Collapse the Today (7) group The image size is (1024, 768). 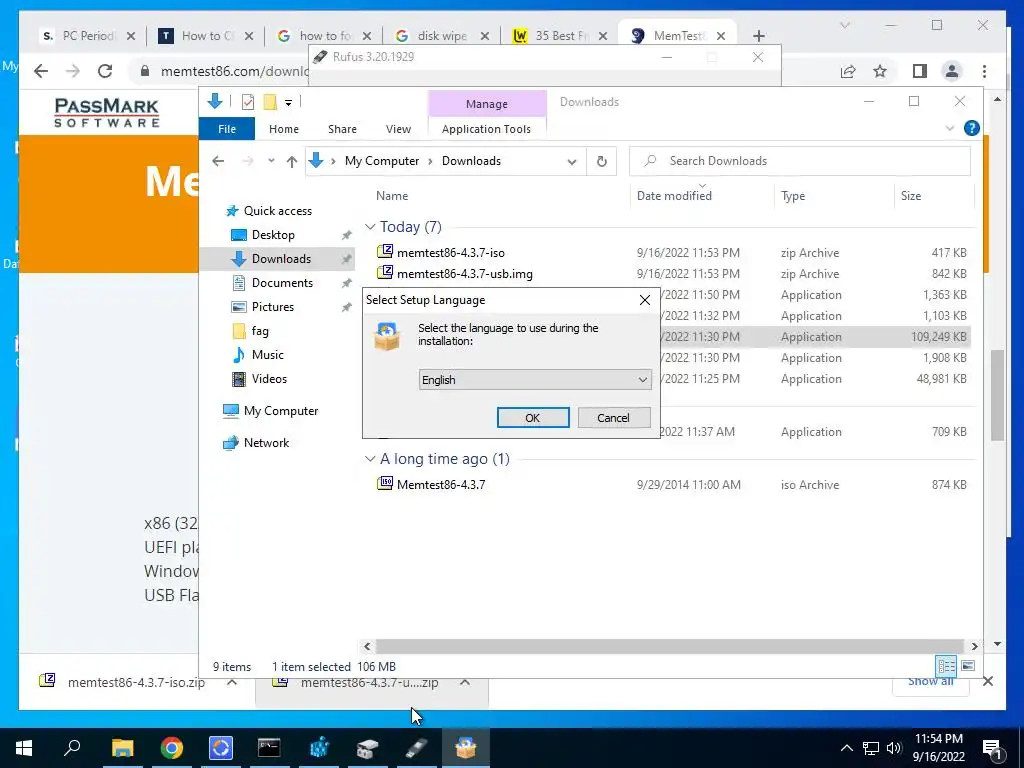(x=370, y=227)
